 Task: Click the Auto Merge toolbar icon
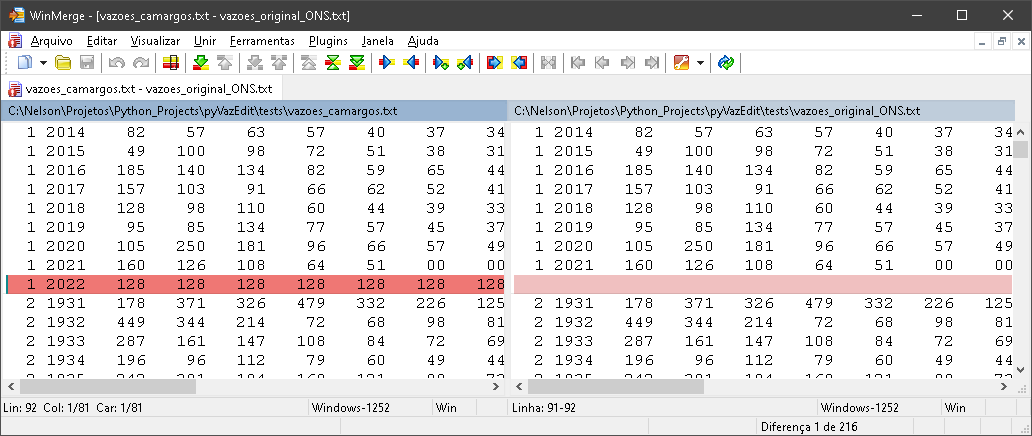coord(548,63)
